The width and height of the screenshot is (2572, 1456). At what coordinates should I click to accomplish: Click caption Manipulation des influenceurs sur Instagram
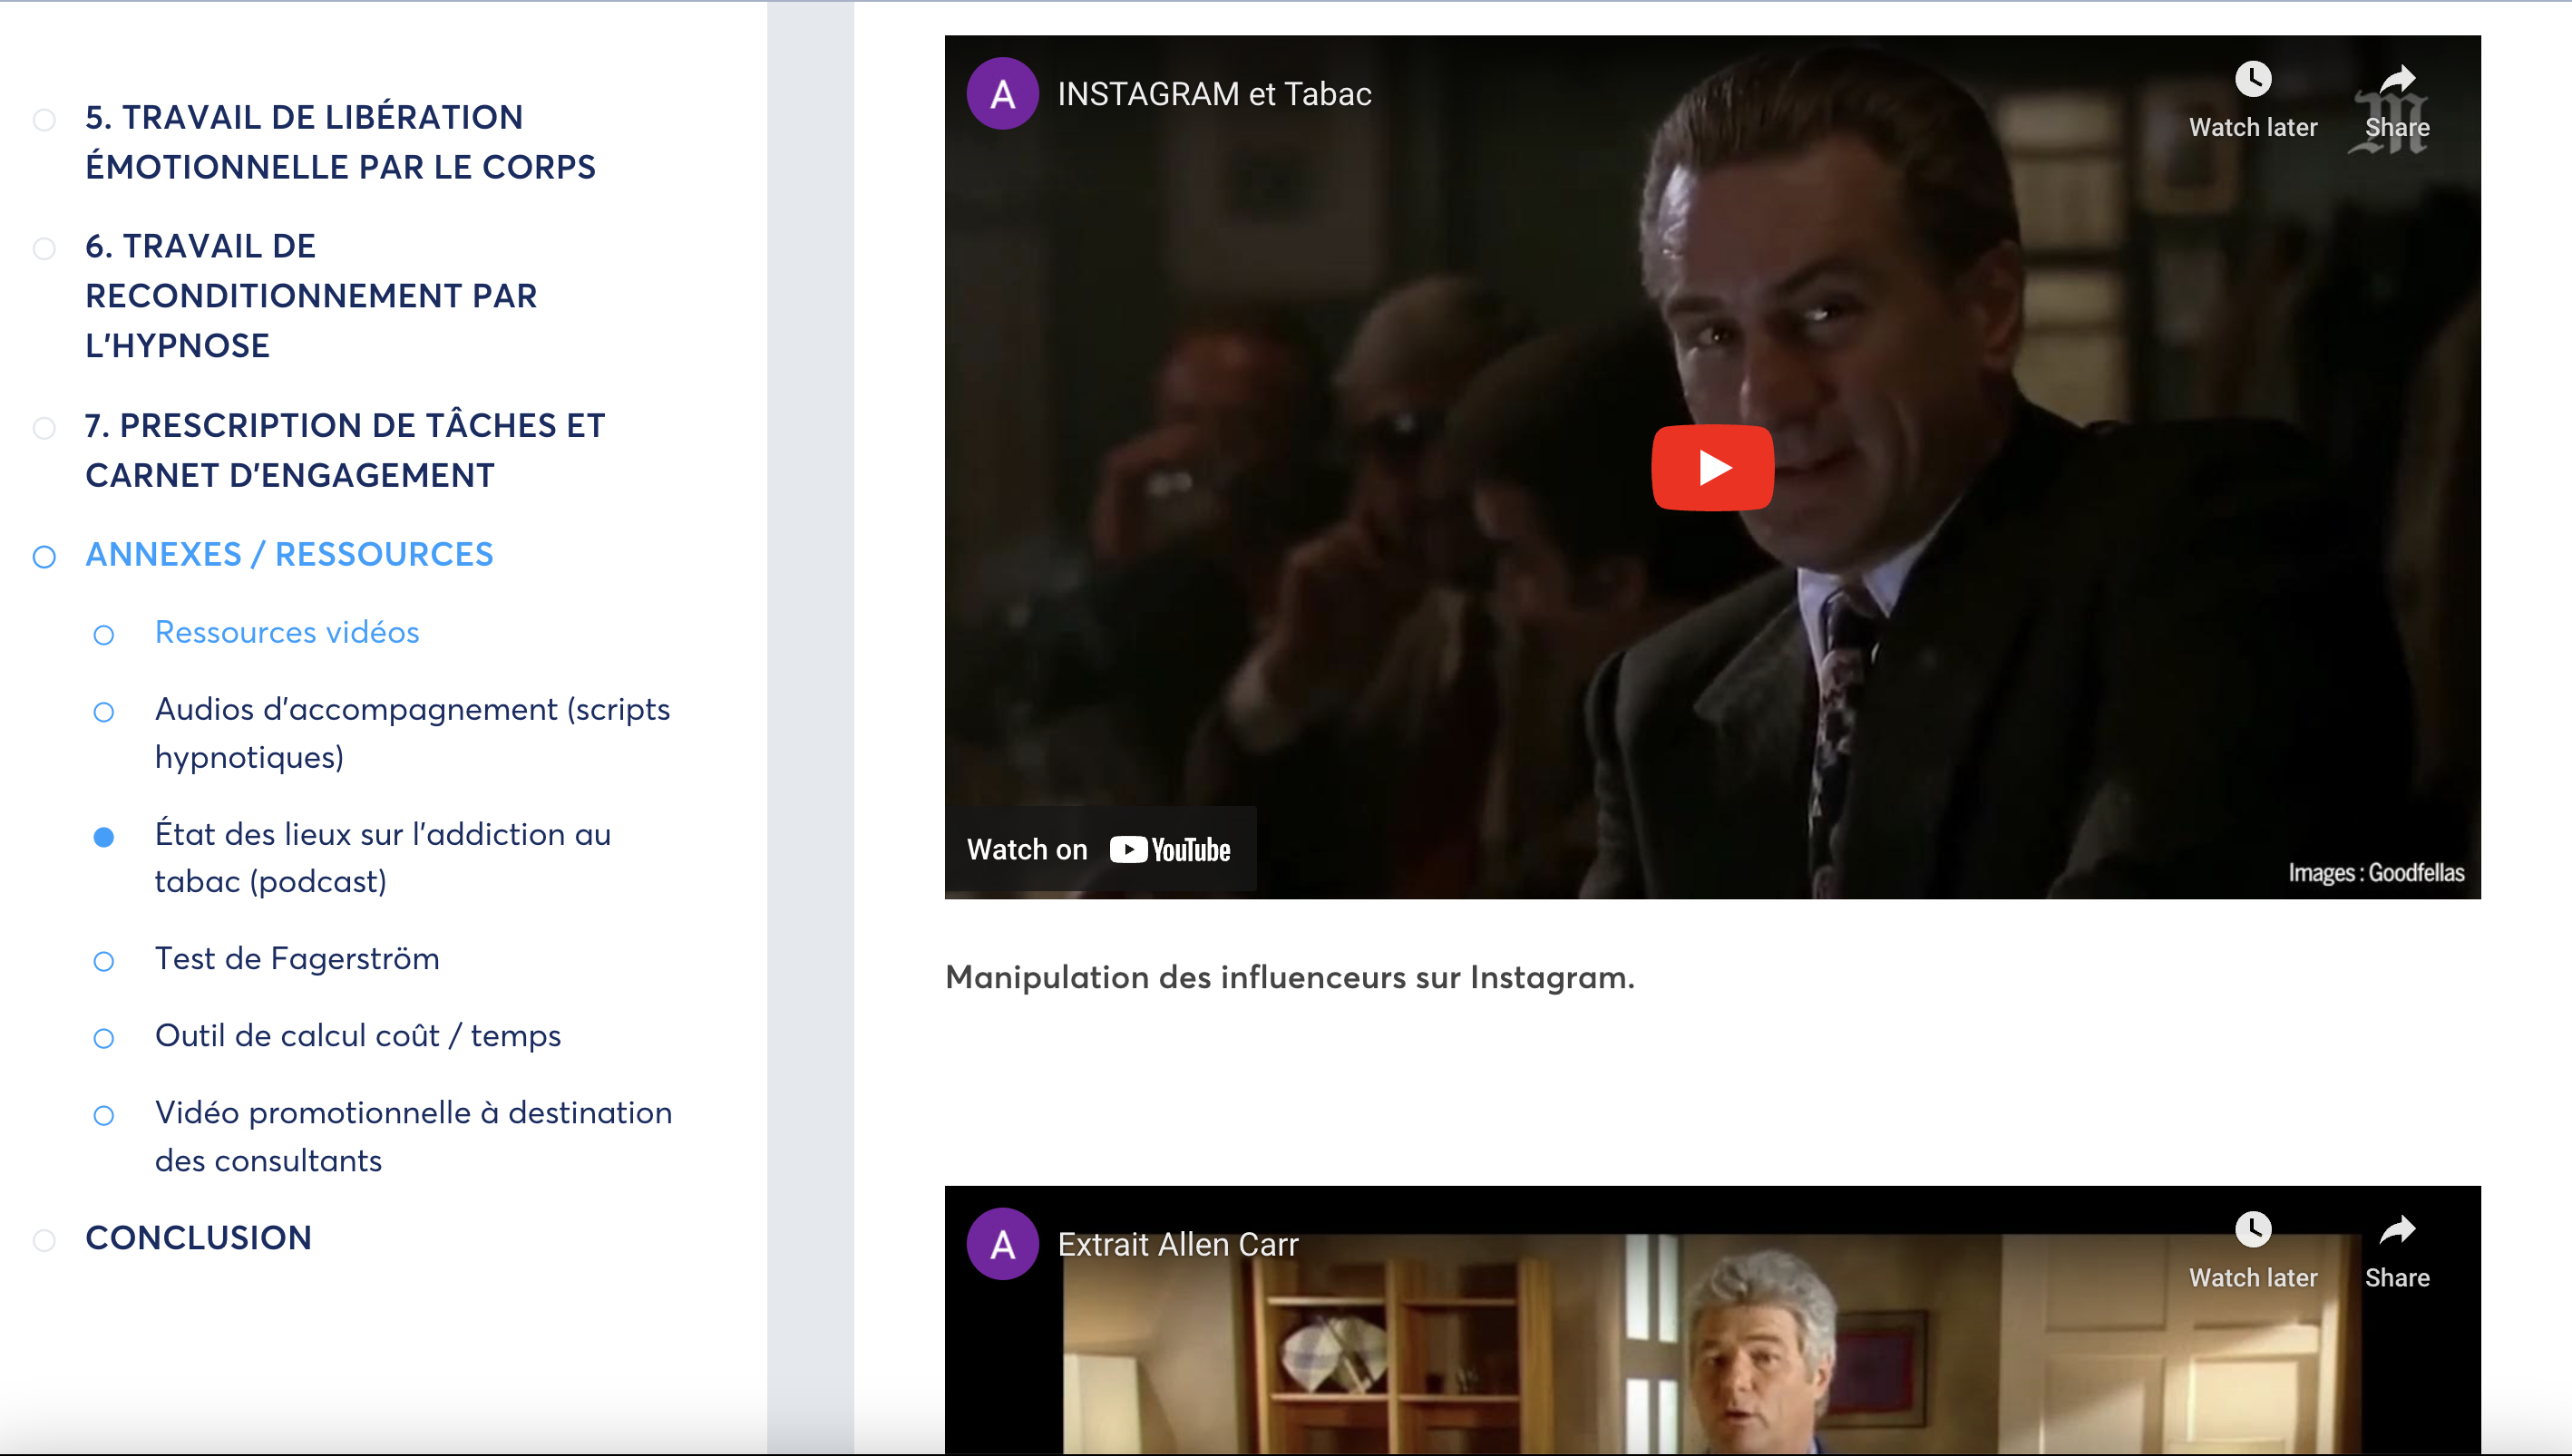pos(1290,977)
